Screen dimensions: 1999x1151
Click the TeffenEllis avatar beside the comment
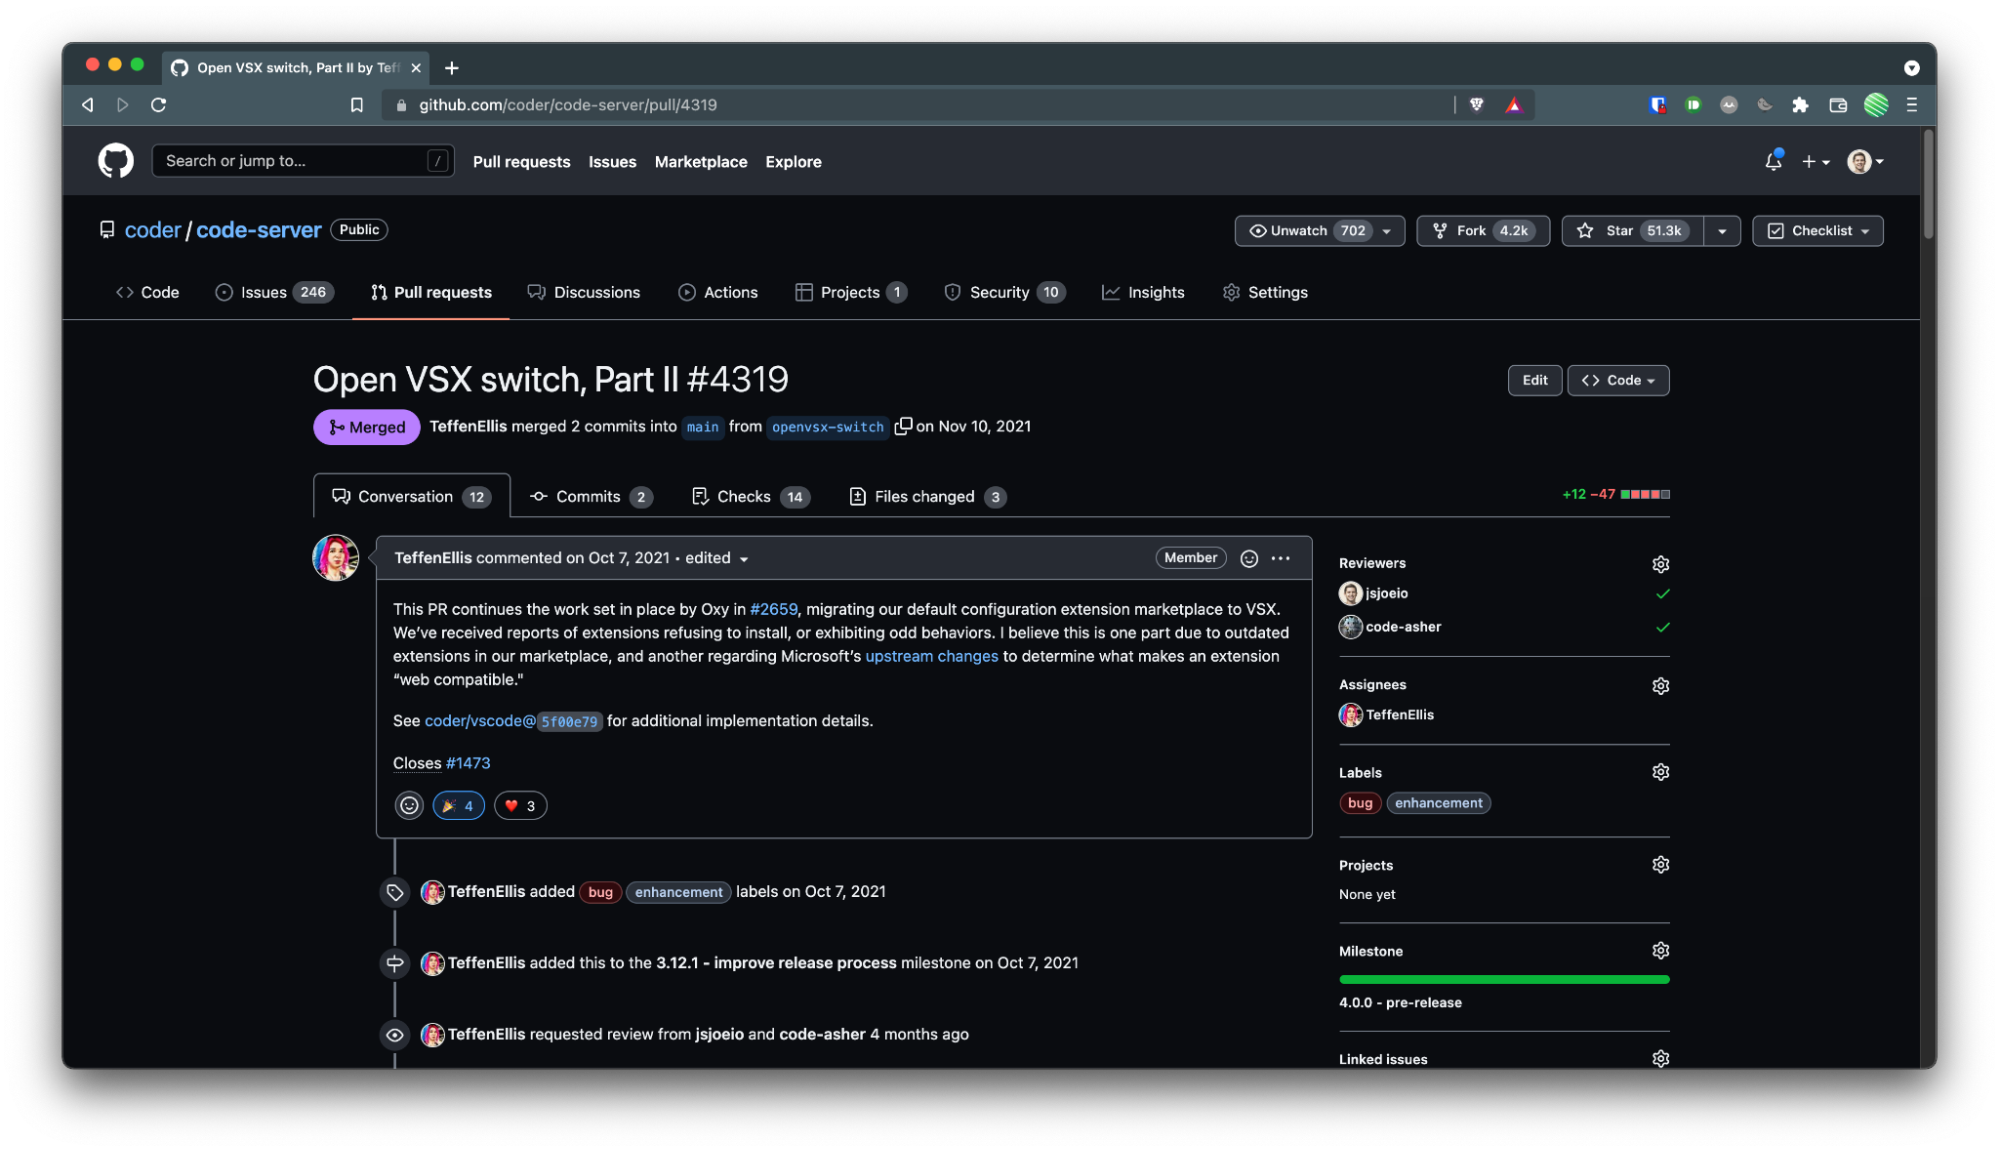point(336,558)
